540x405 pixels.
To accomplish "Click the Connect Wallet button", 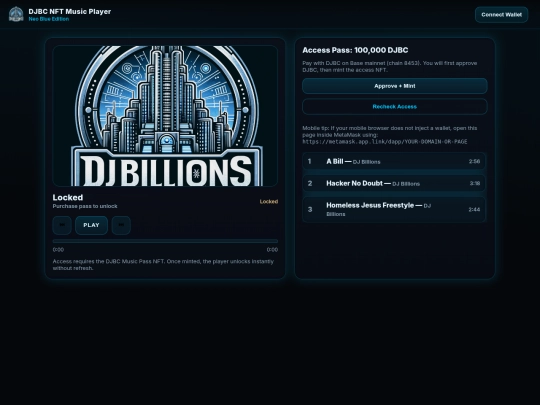I will pyautogui.click(x=501, y=15).
